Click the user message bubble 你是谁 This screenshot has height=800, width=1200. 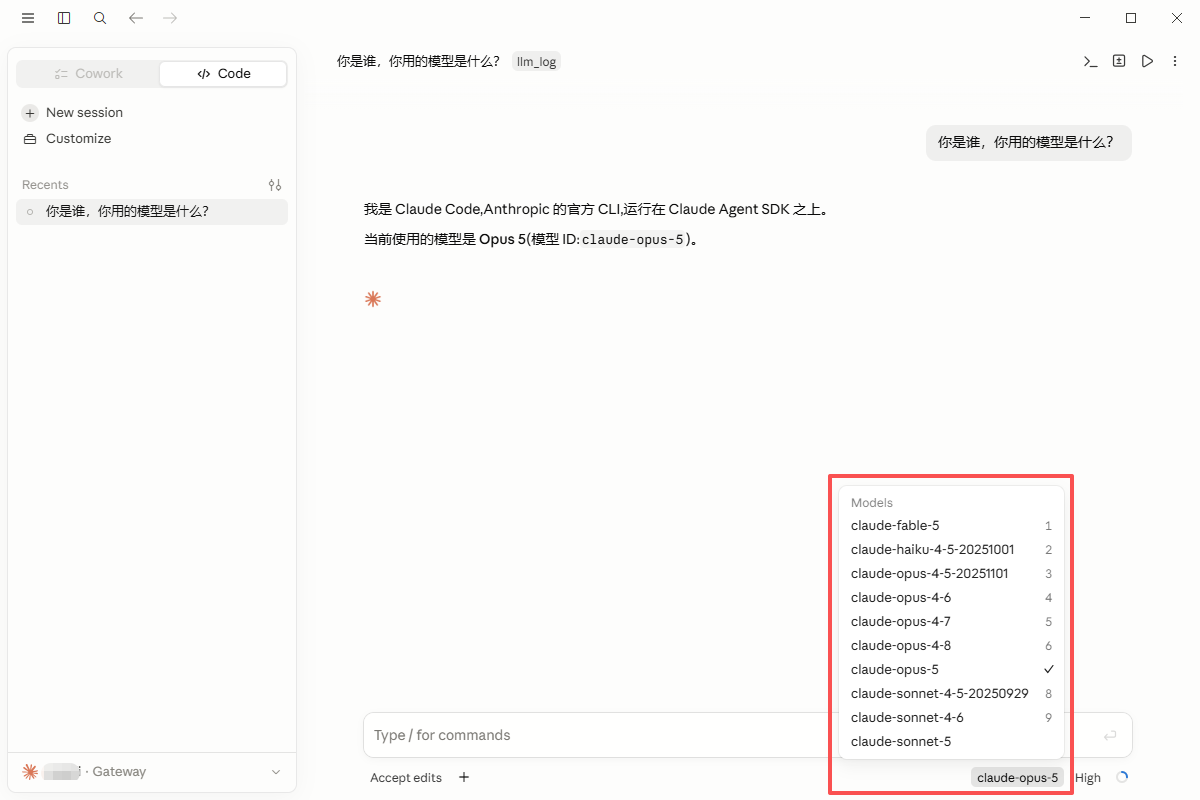1029,142
